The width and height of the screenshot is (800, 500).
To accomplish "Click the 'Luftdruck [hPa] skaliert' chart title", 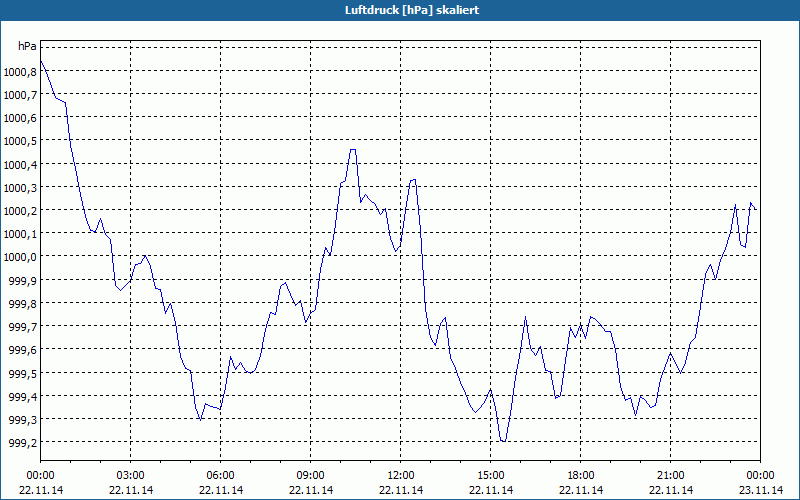I will pyautogui.click(x=412, y=10).
